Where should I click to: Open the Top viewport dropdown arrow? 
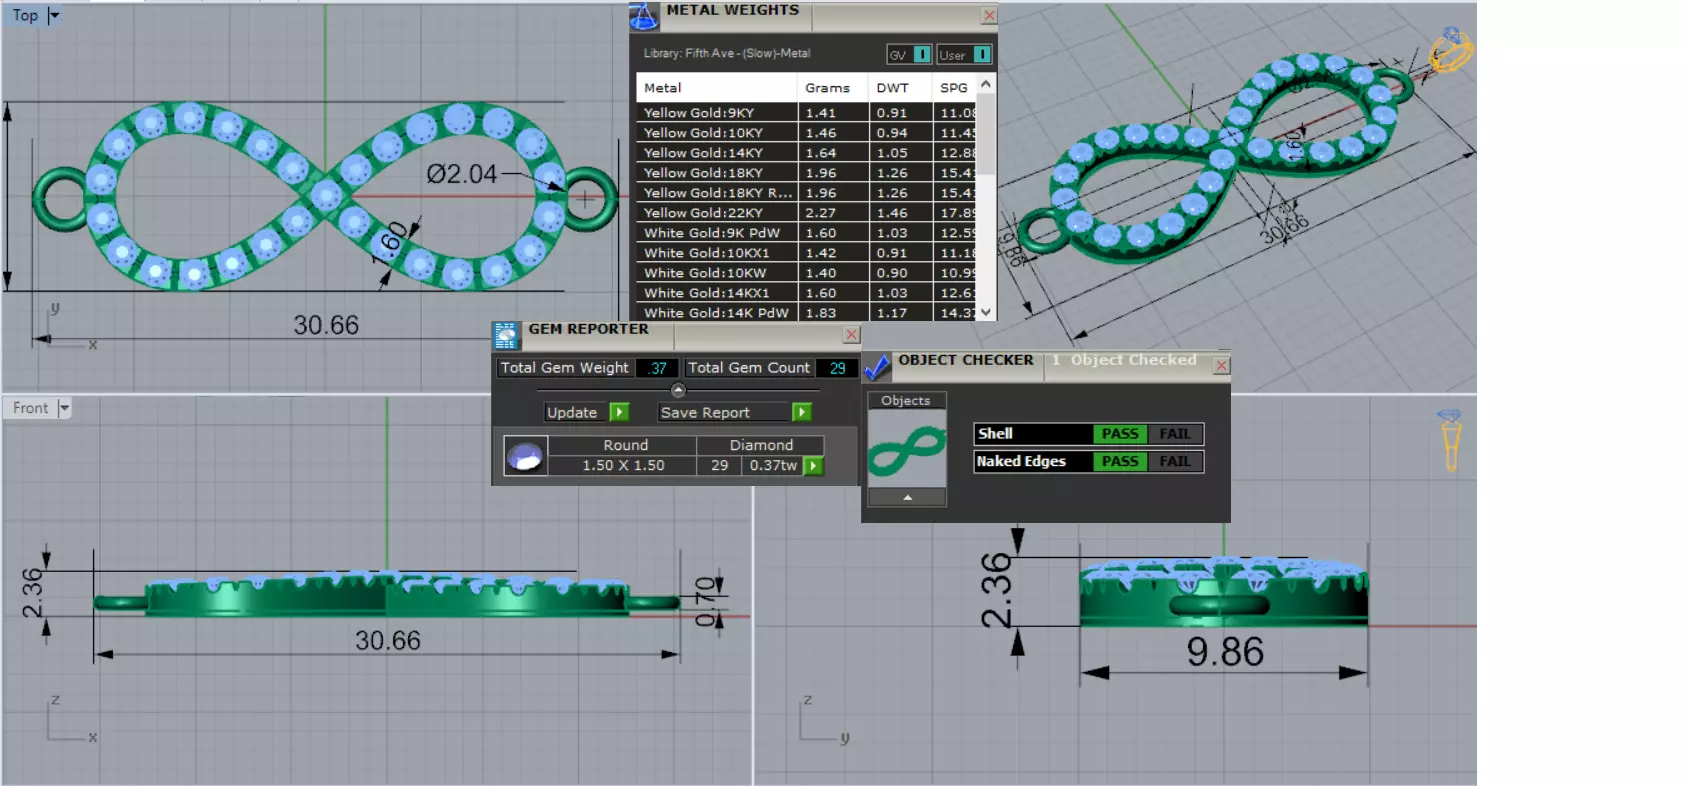point(54,15)
